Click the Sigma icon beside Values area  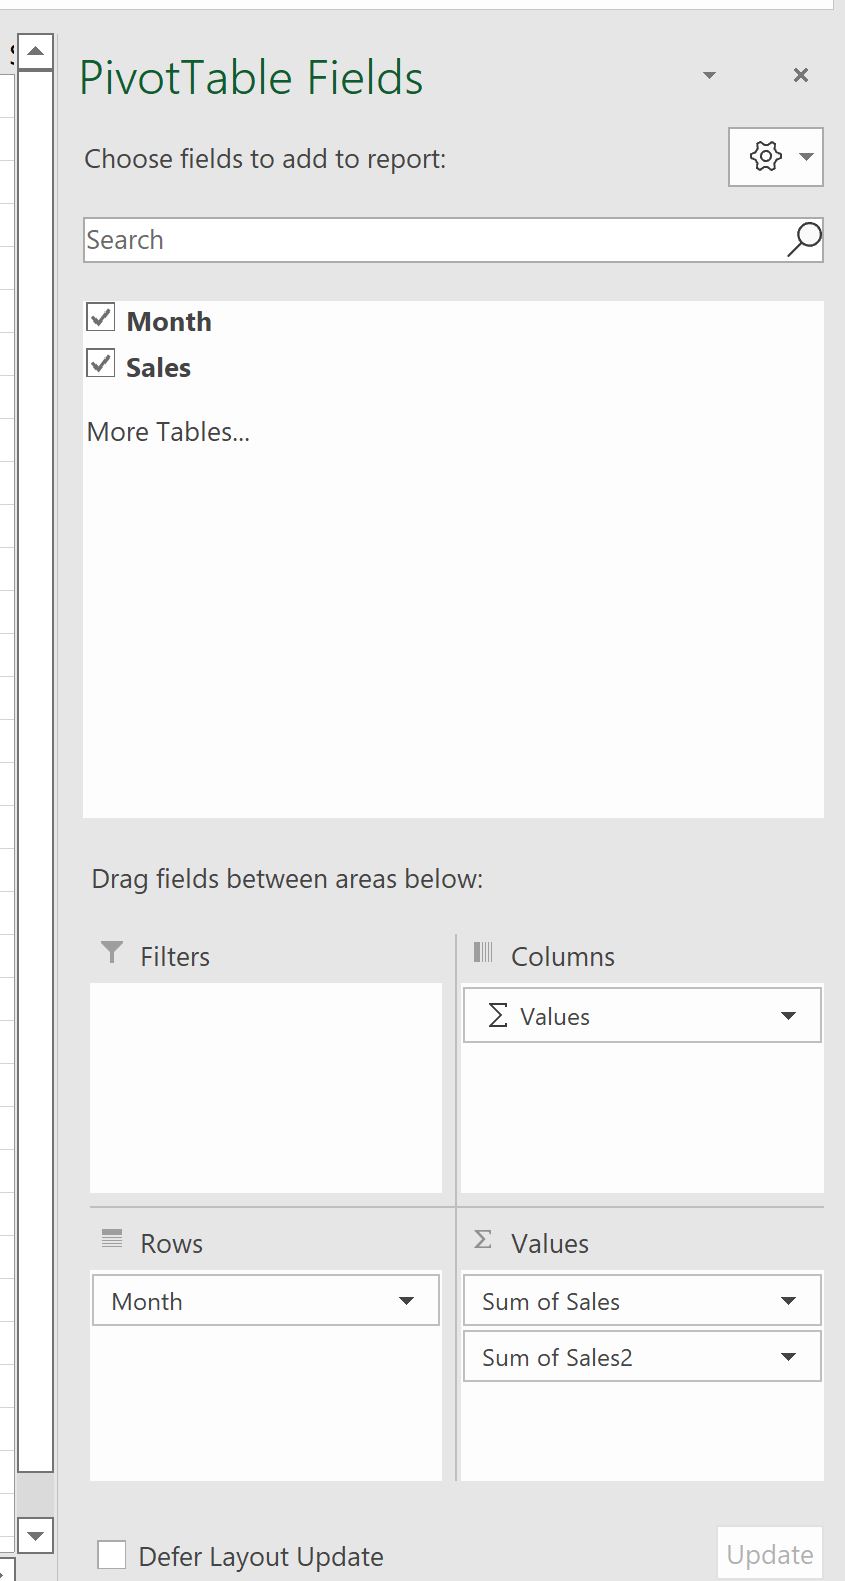coord(482,1240)
